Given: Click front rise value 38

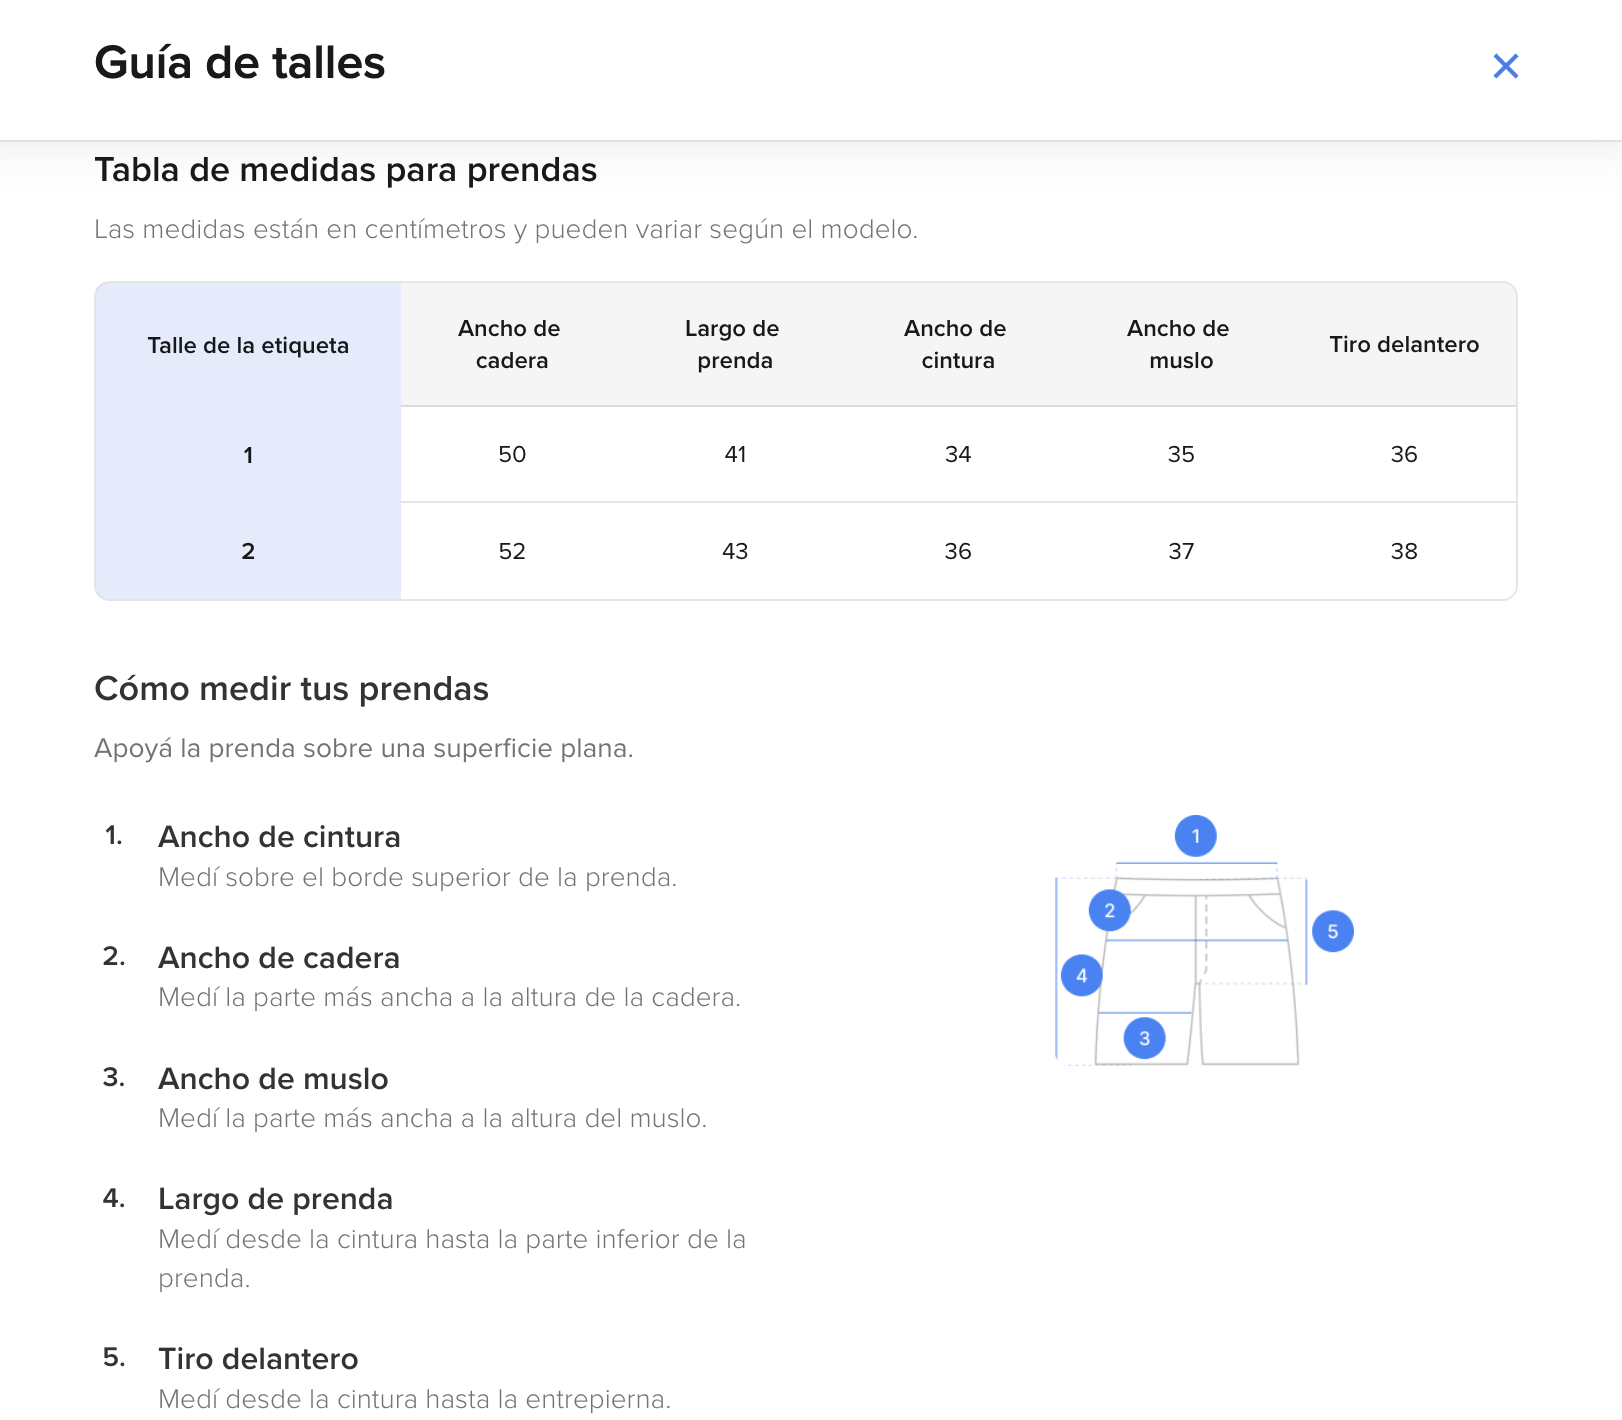Looking at the screenshot, I should pos(1403,551).
